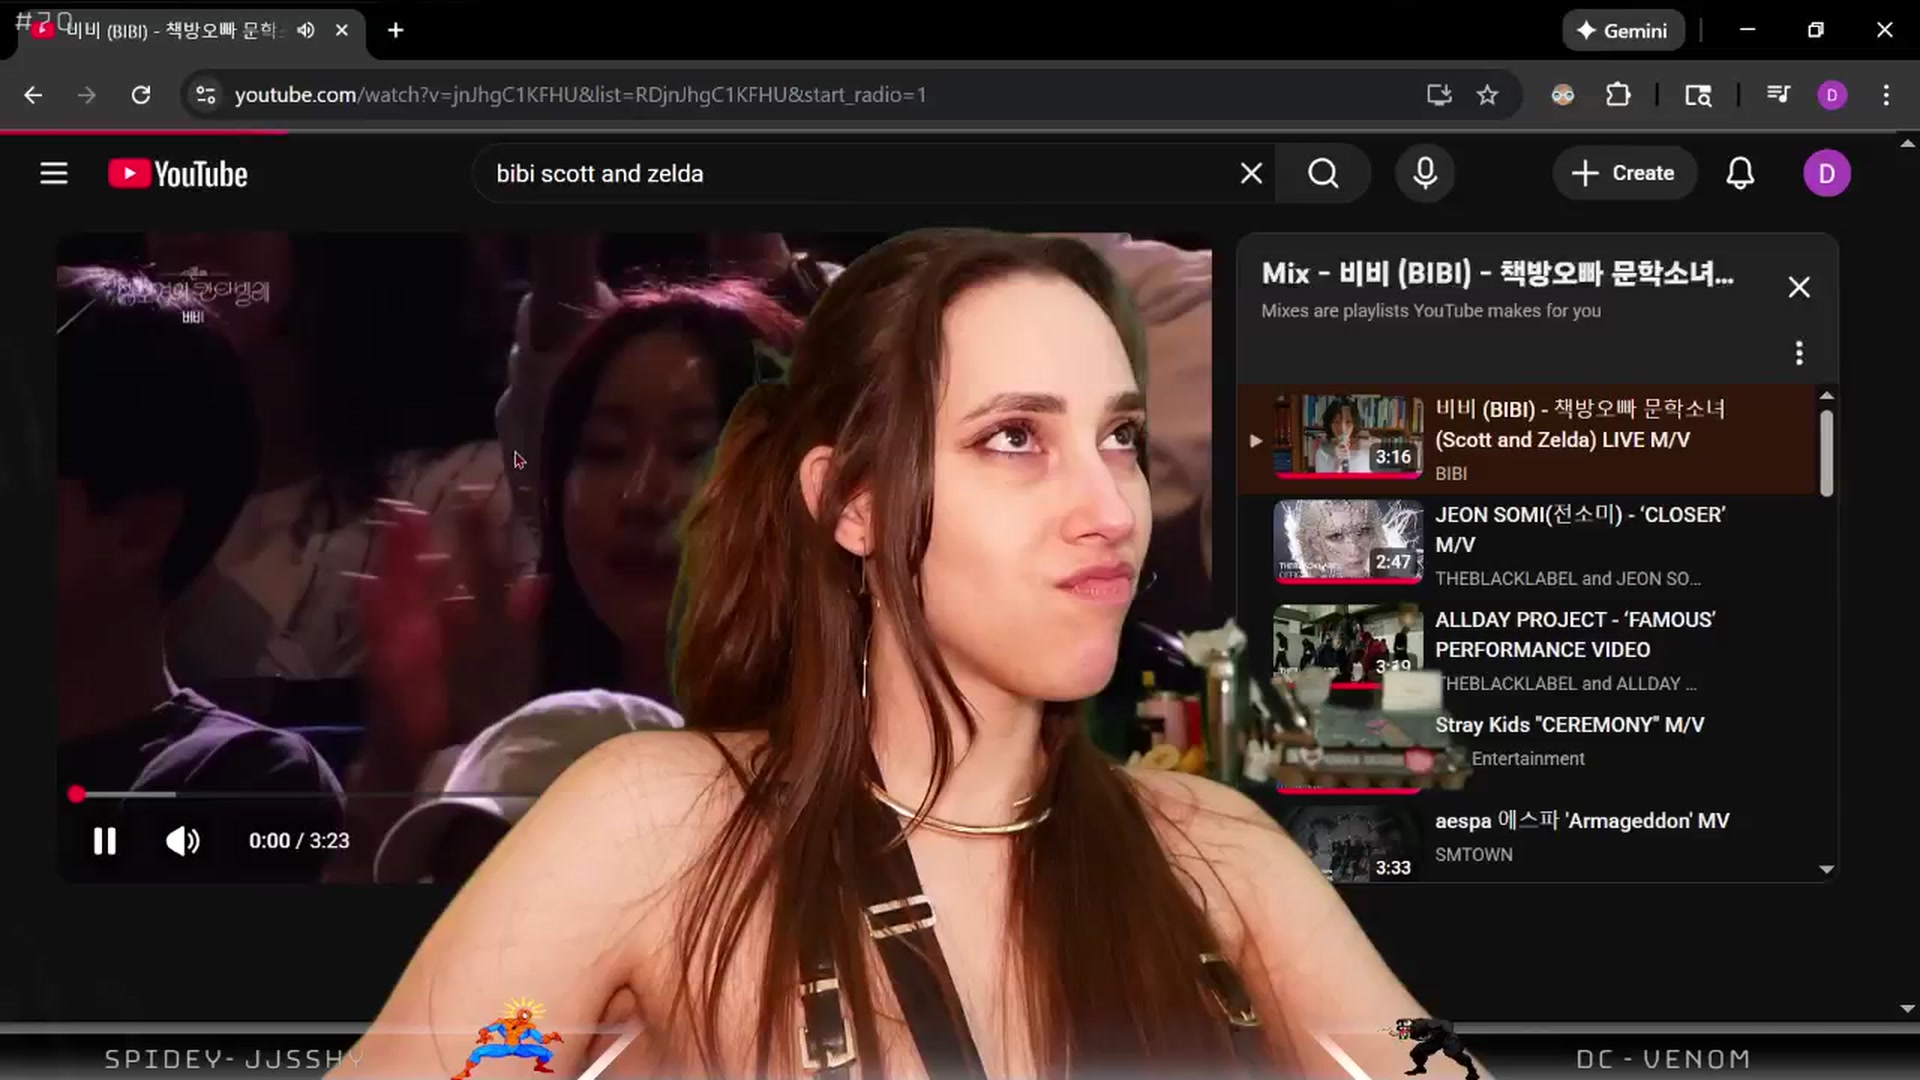Click the Google Lens search icon in toolbar
The image size is (1920, 1080).
(x=1698, y=95)
